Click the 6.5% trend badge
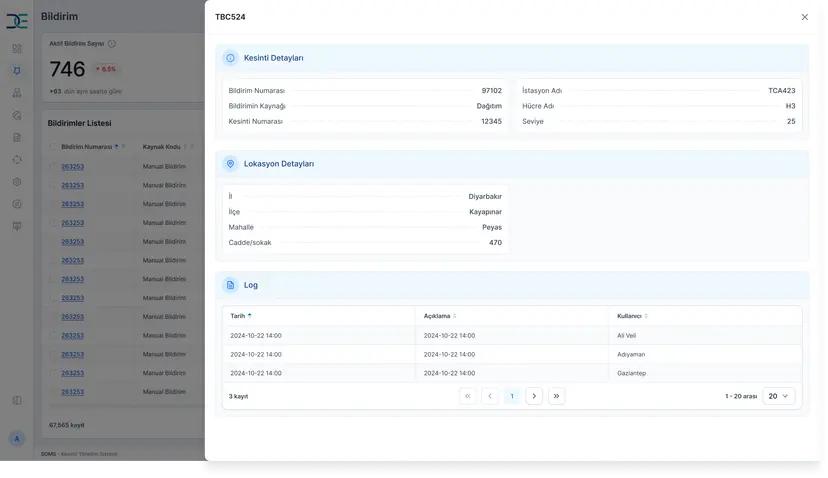The image size is (828, 478). click(x=106, y=69)
